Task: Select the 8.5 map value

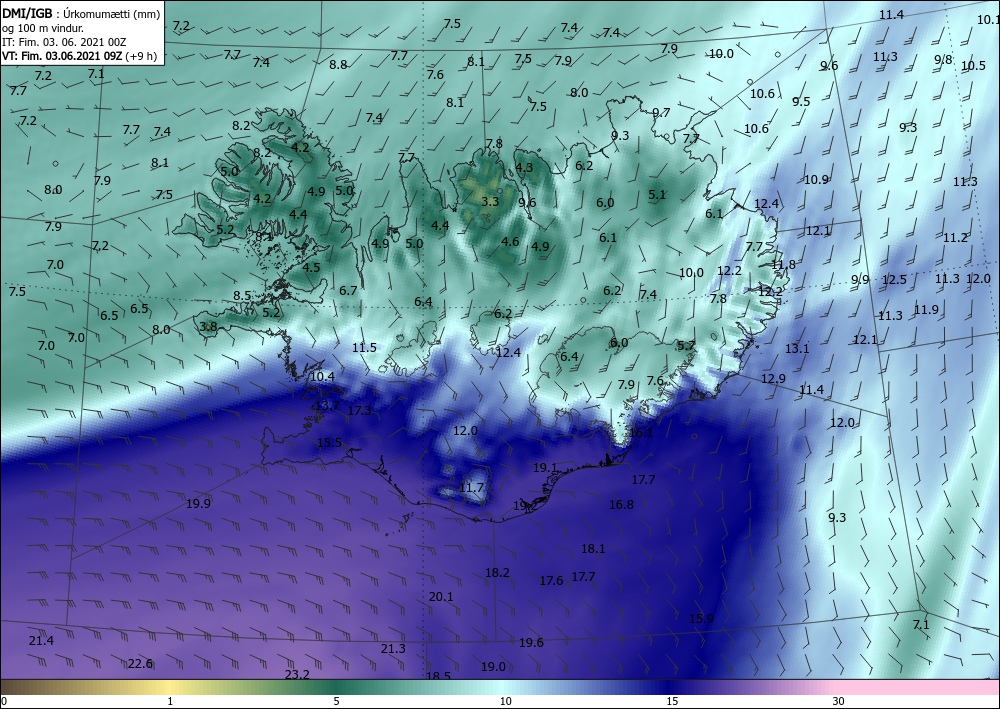Action: [242, 295]
